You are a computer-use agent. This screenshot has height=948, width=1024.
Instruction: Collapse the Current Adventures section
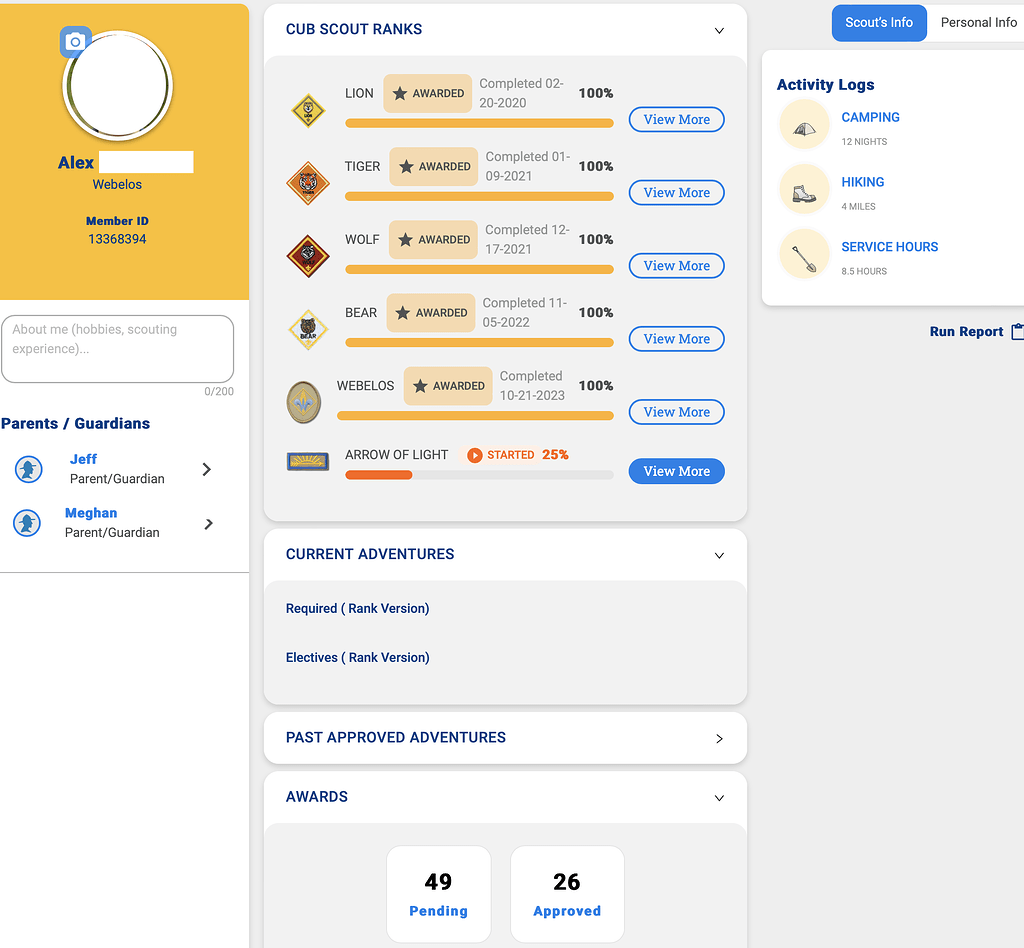point(719,555)
